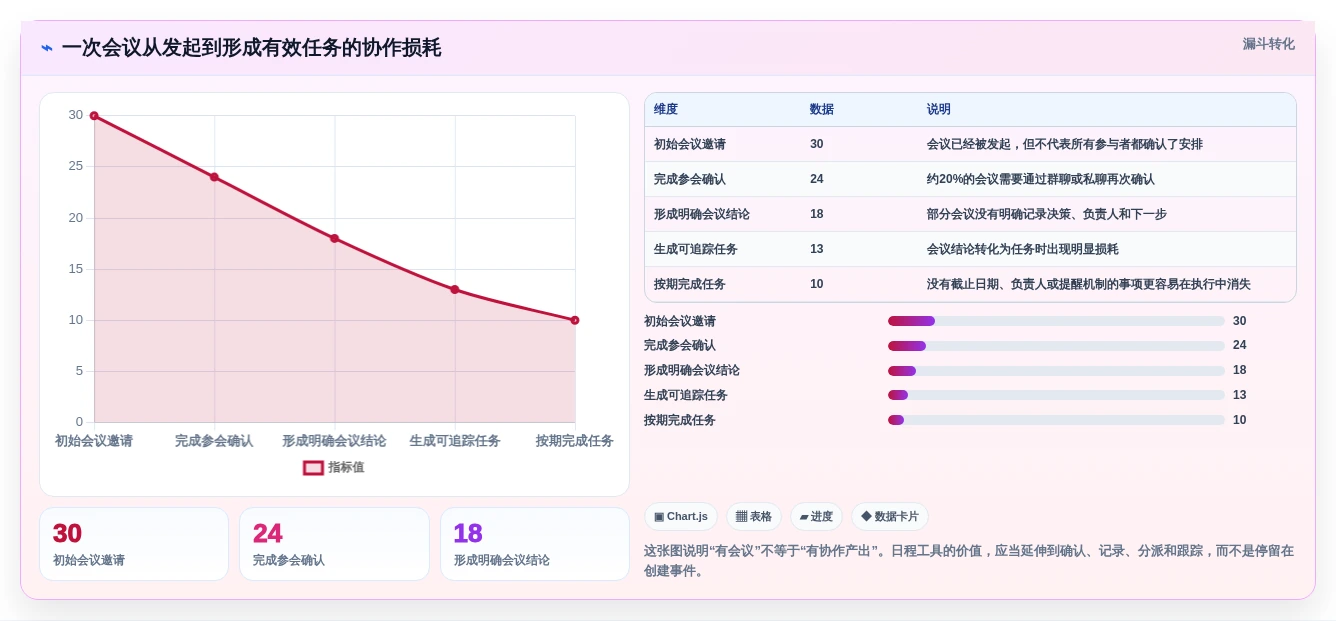Click the 30 初始会议邀请 stat card
Viewport: 1336px width, 621px height.
[x=134, y=544]
